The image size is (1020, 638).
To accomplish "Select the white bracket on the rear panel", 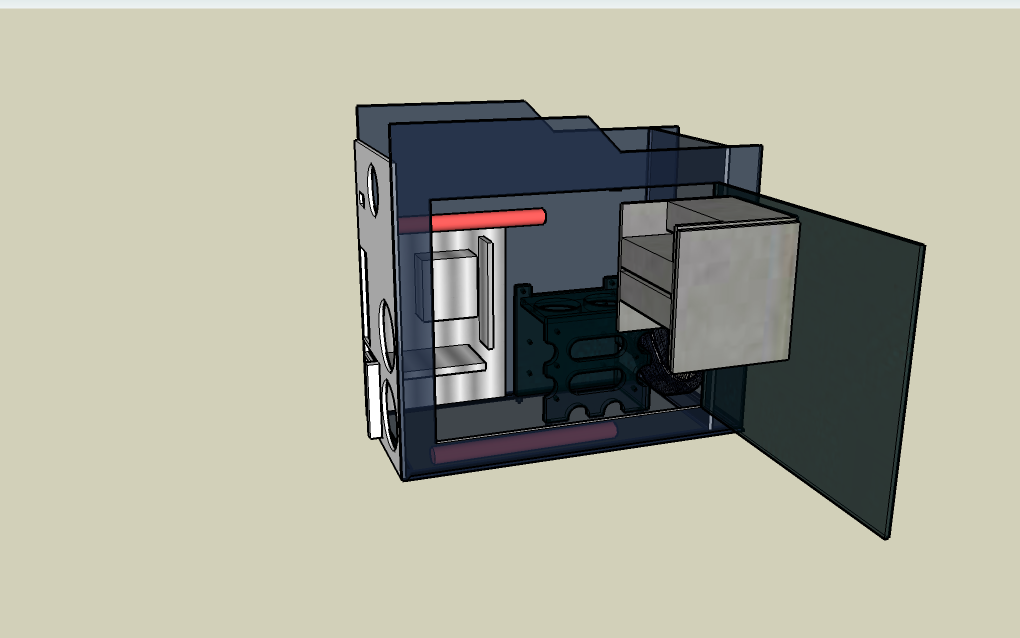I will (373, 398).
